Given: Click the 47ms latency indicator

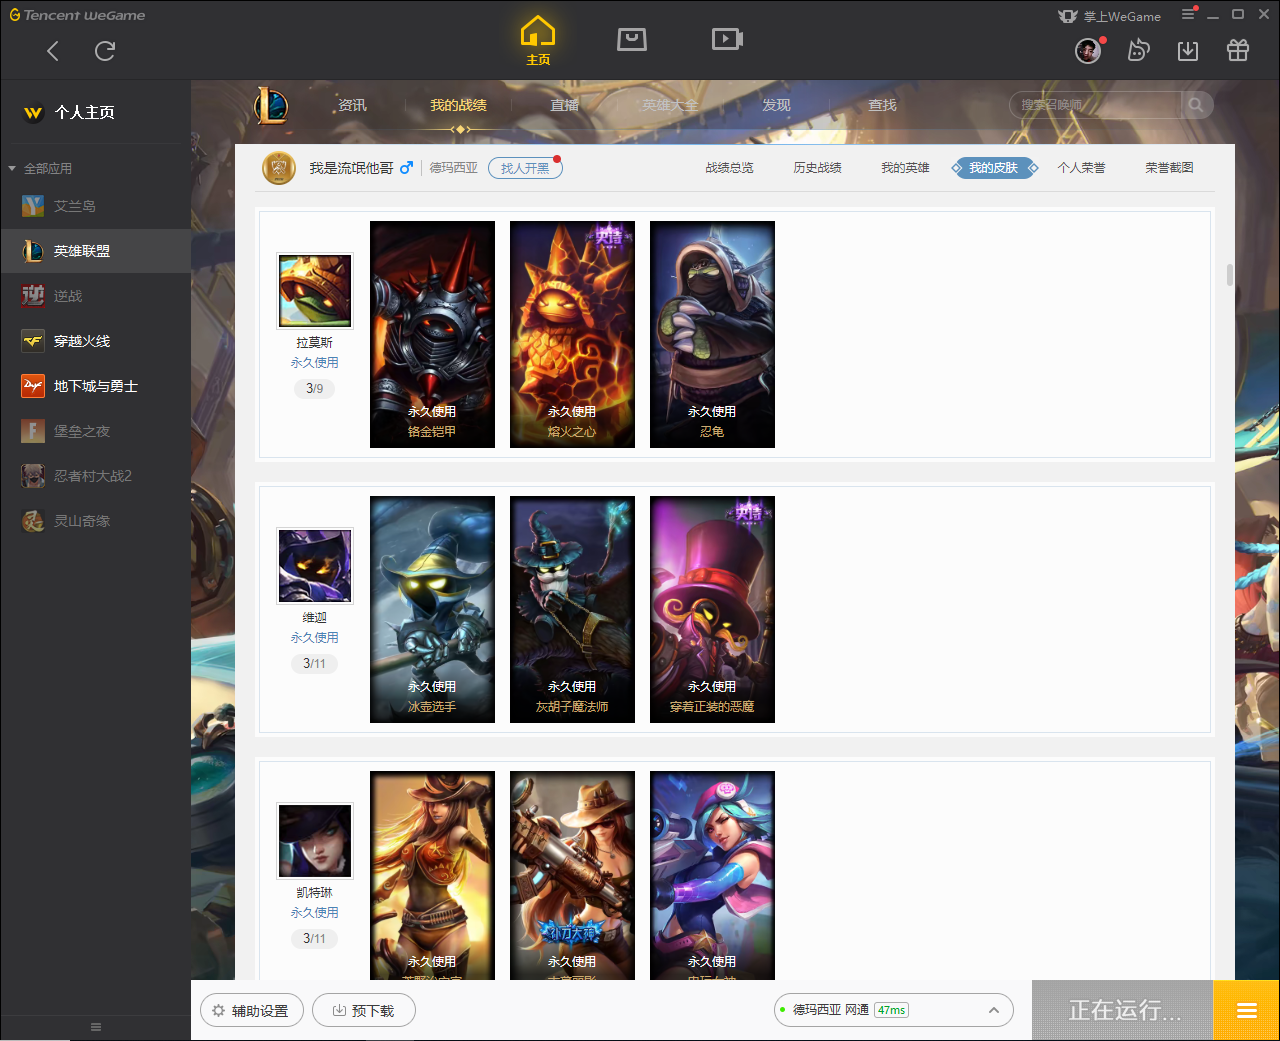Looking at the screenshot, I should click(891, 1010).
